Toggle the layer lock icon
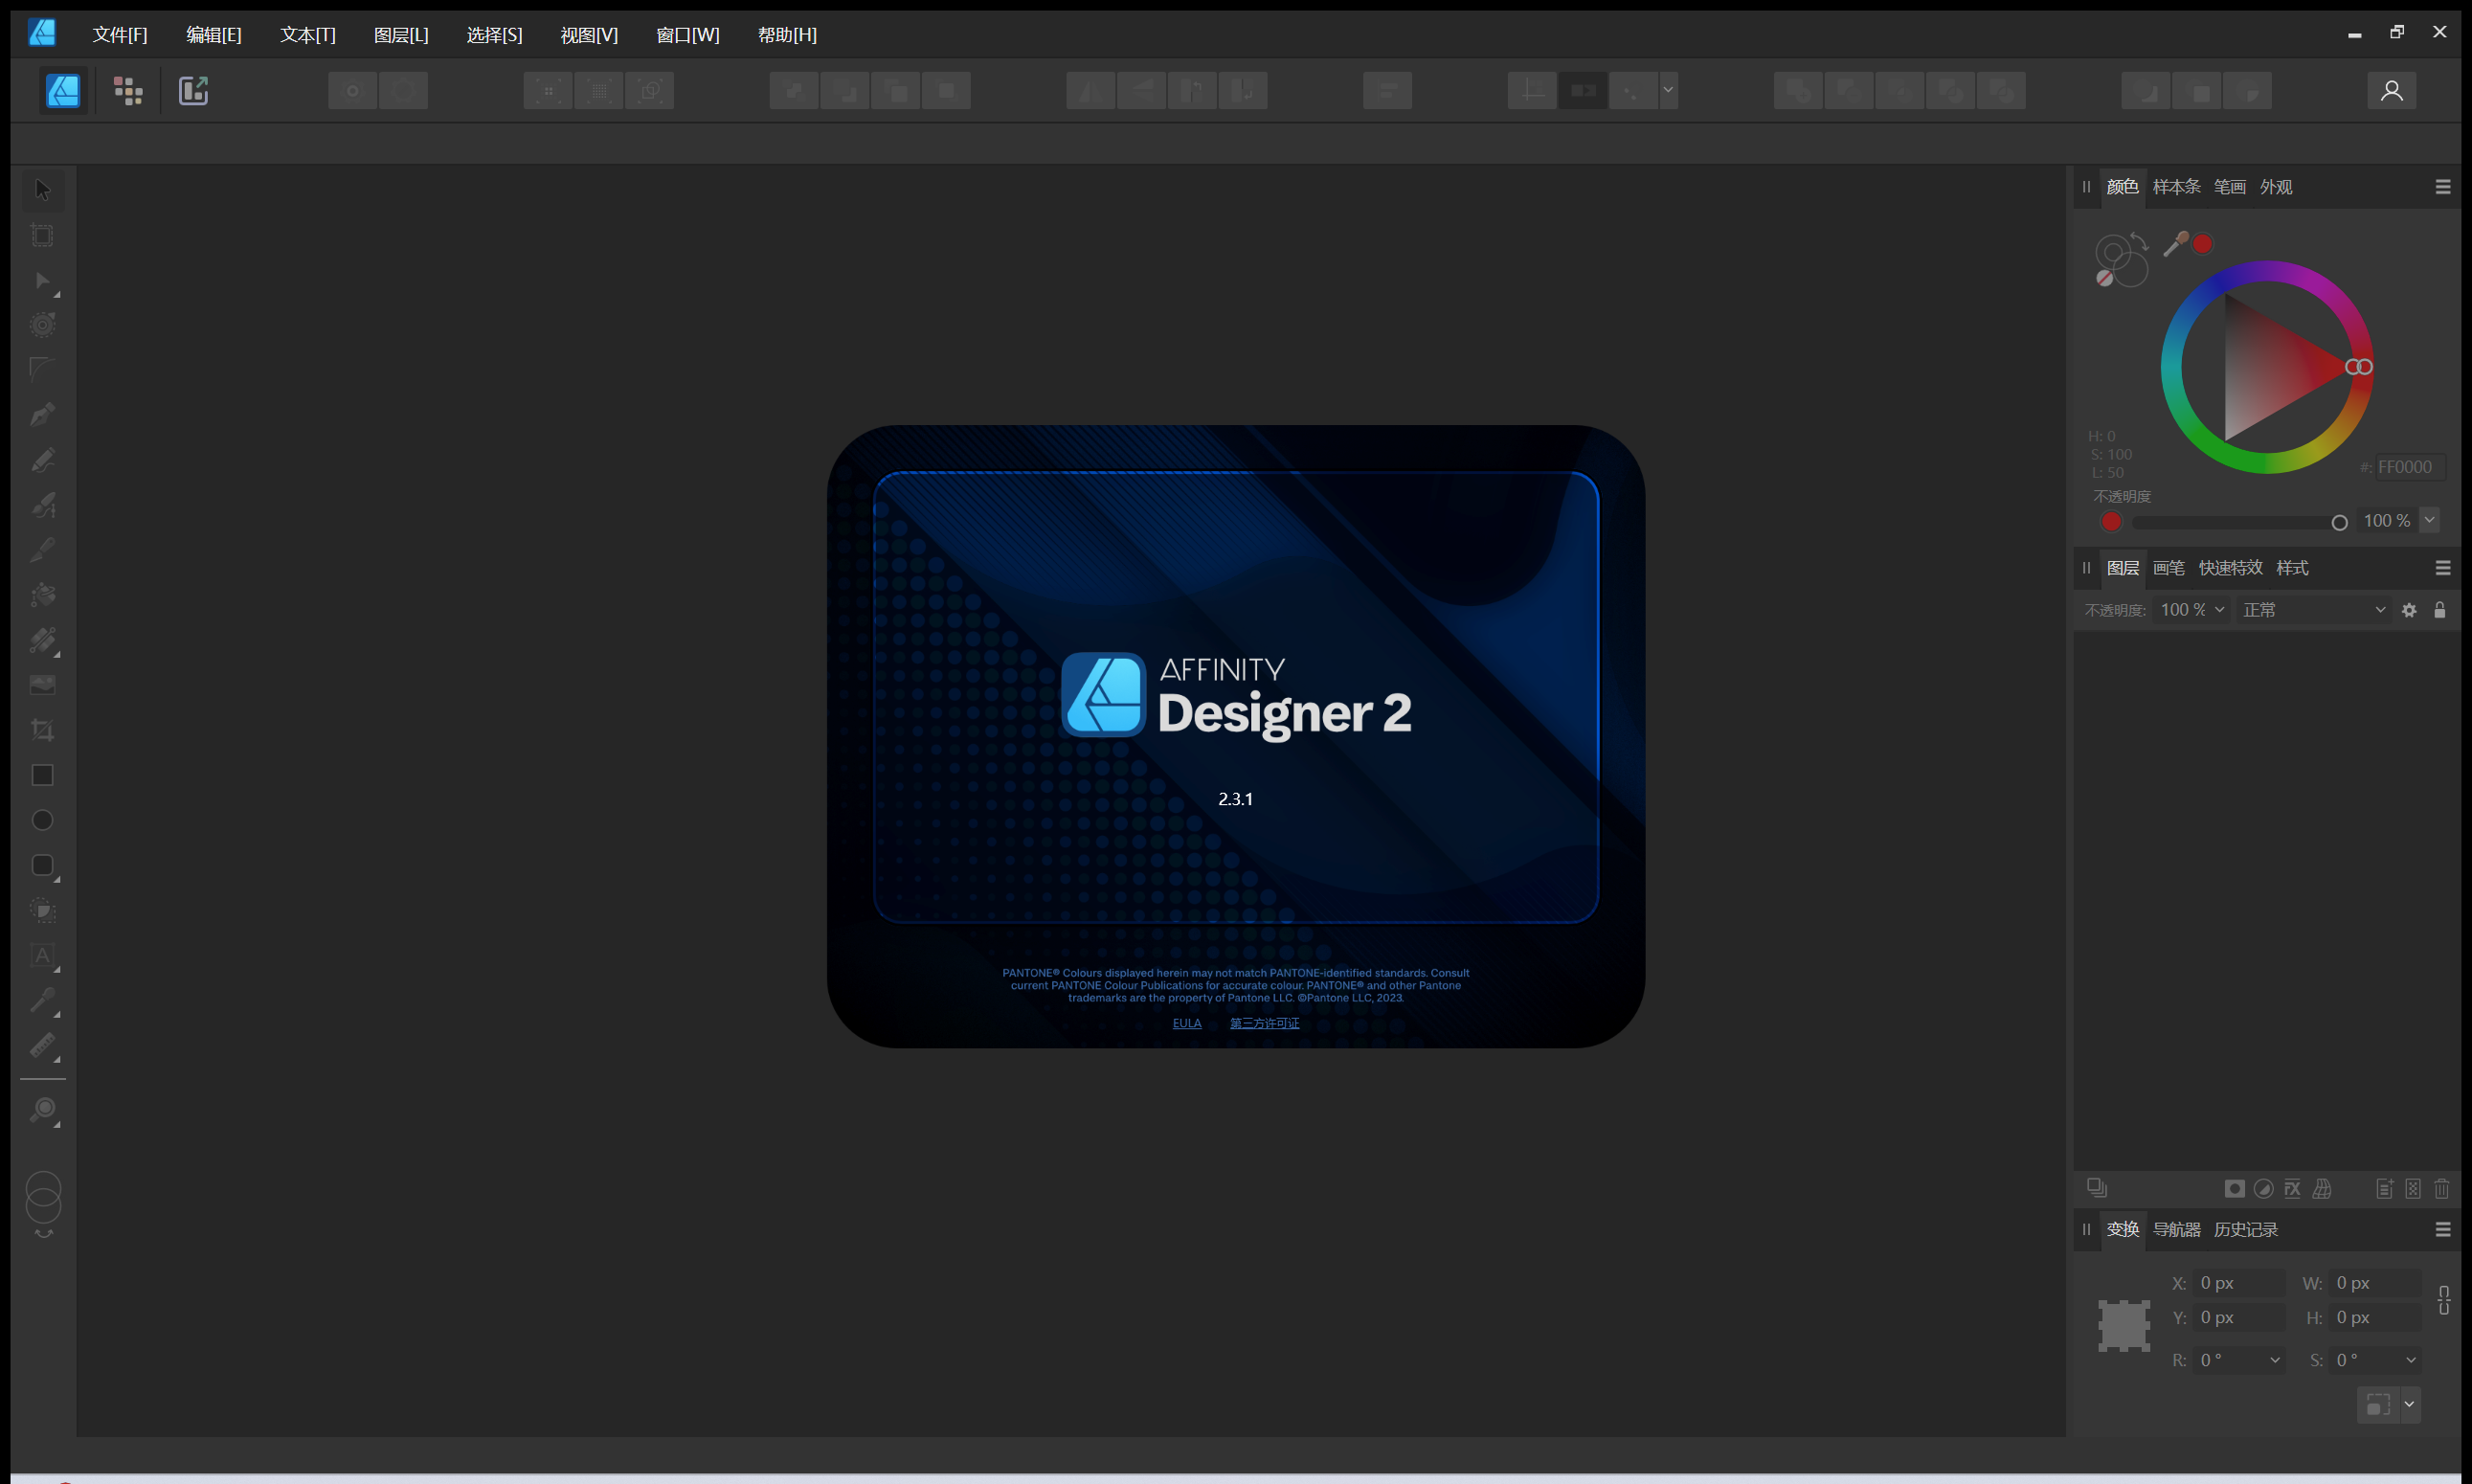 click(x=2440, y=610)
